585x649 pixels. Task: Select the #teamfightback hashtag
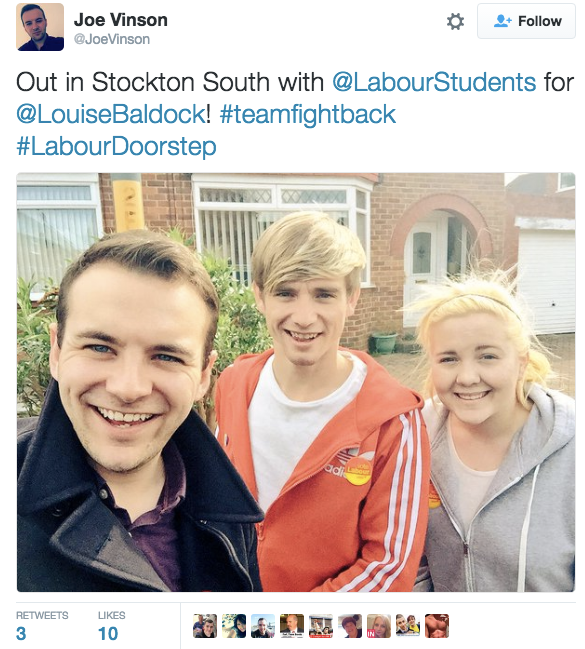tap(308, 115)
